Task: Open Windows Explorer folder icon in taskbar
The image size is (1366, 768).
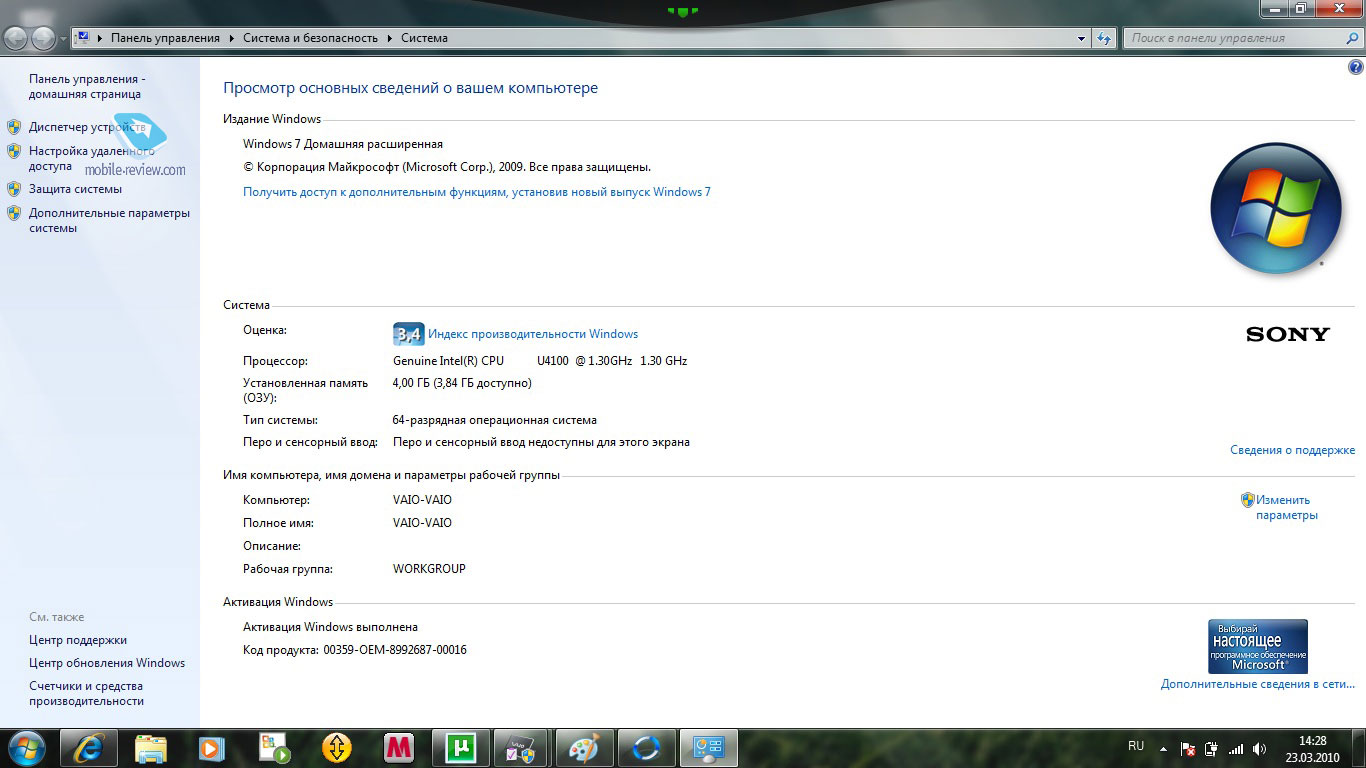Action: pyautogui.click(x=151, y=748)
